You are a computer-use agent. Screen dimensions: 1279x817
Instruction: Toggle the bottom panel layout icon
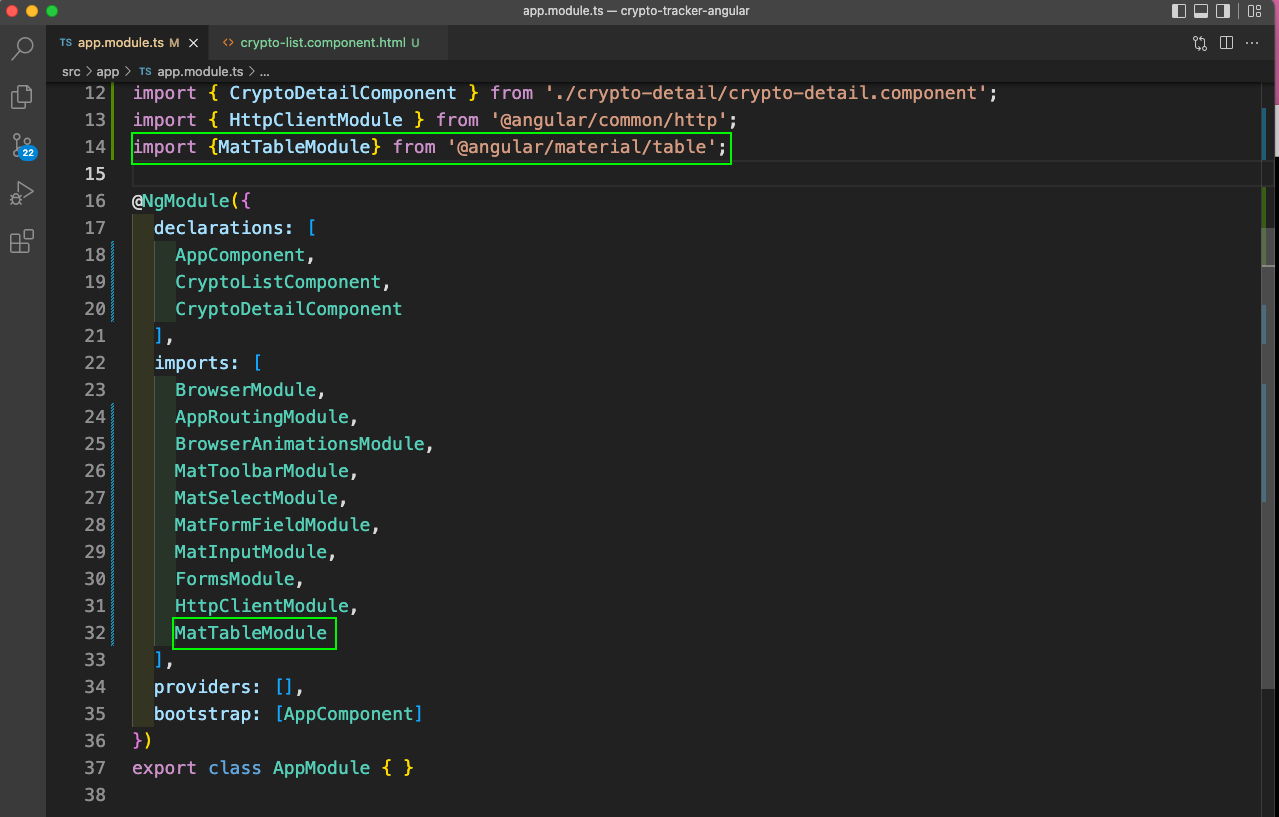pos(1201,11)
